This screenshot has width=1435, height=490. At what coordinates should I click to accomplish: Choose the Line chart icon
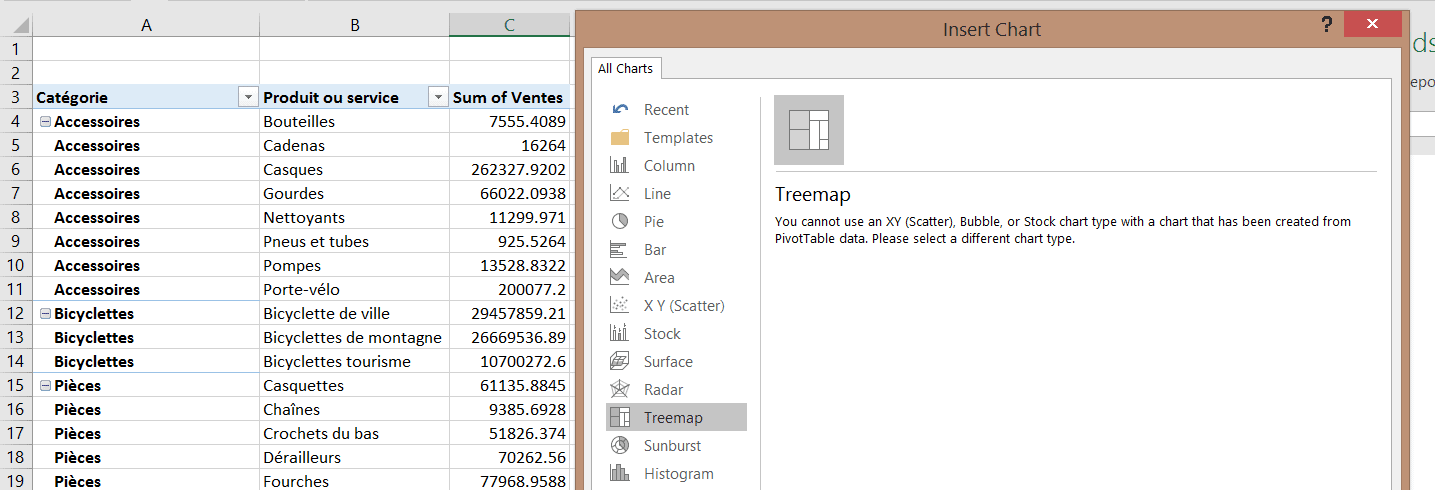click(620, 194)
